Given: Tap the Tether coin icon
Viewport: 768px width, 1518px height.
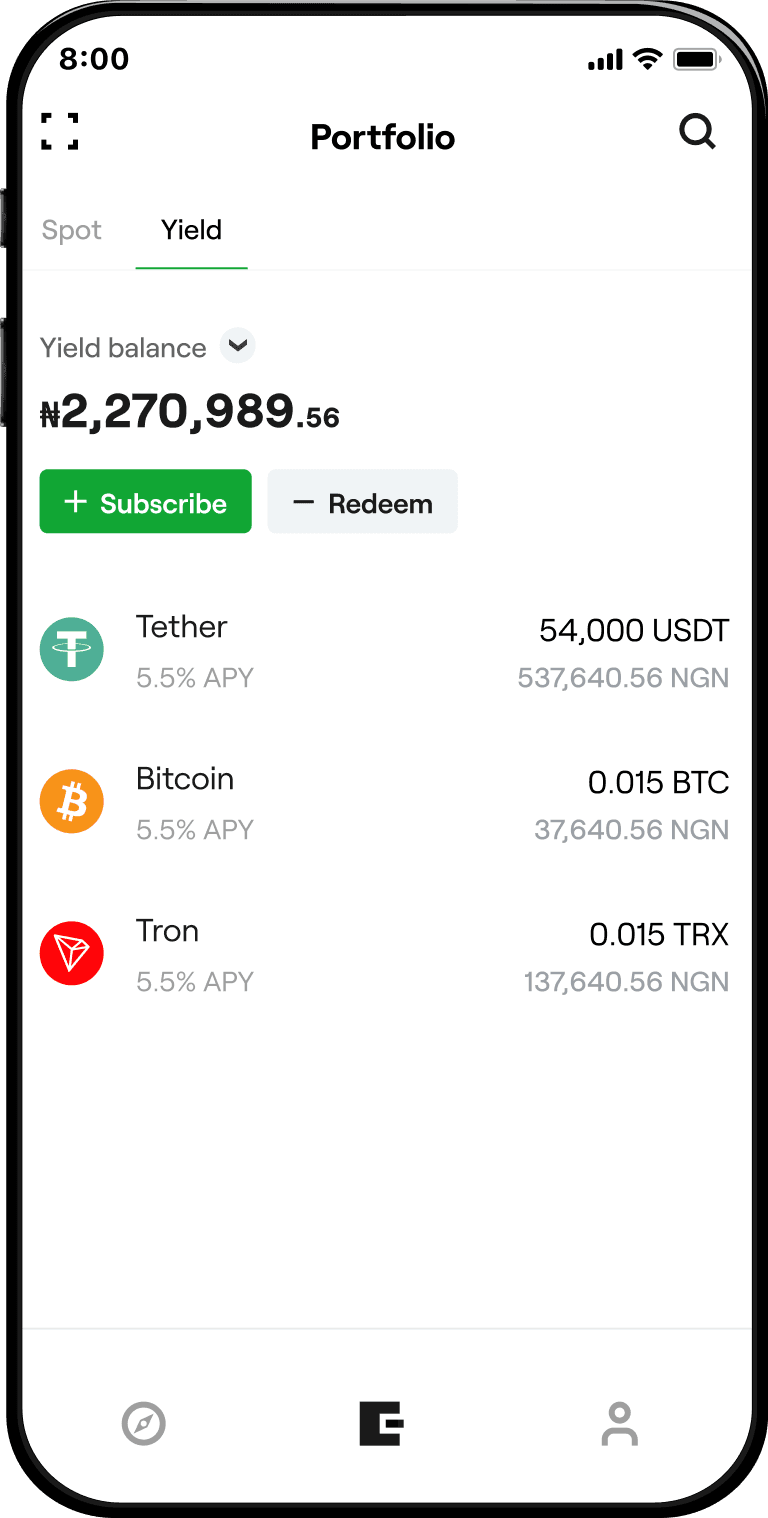Looking at the screenshot, I should tap(72, 650).
